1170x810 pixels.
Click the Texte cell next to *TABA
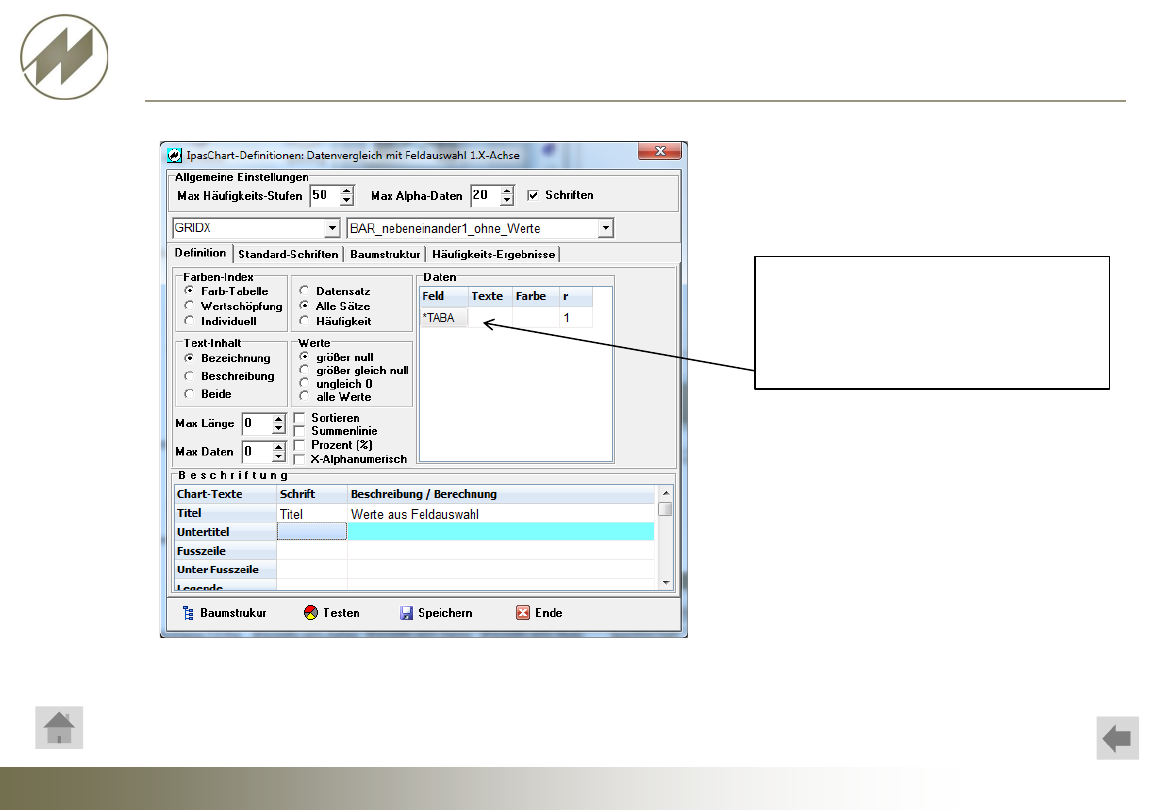490,318
